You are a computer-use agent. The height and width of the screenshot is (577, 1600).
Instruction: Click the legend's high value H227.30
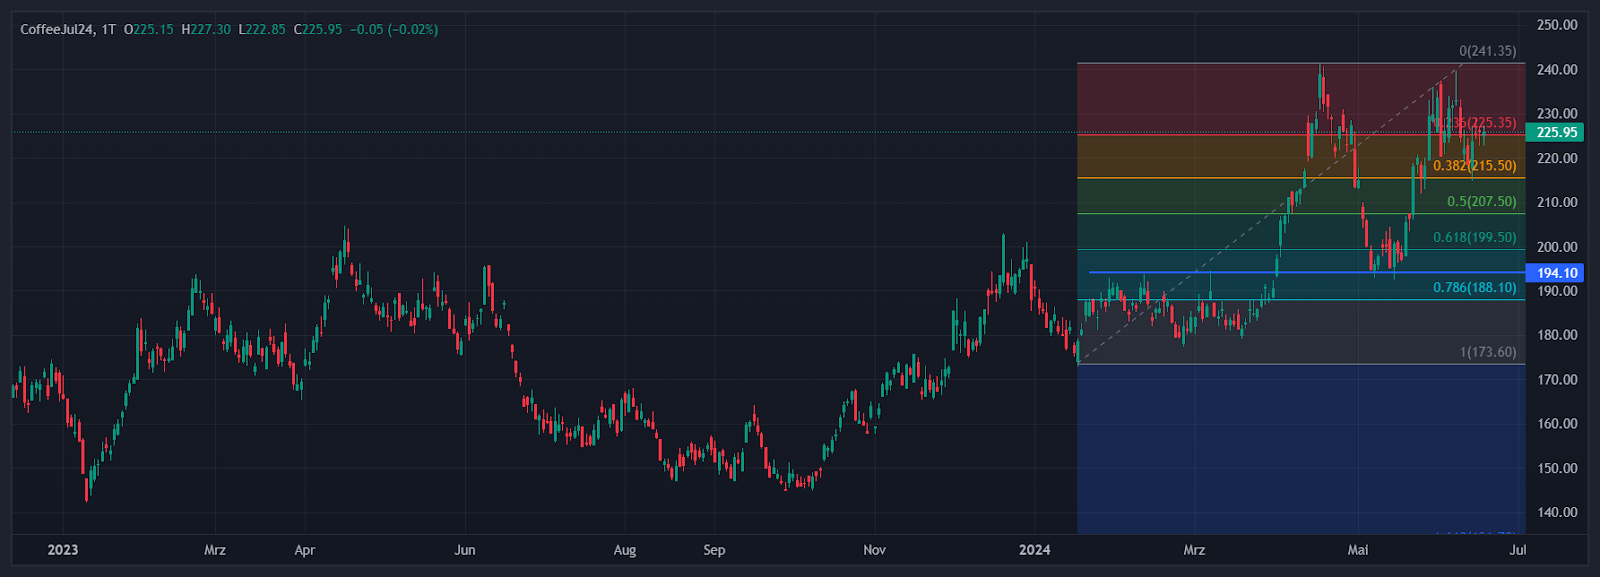click(x=206, y=30)
